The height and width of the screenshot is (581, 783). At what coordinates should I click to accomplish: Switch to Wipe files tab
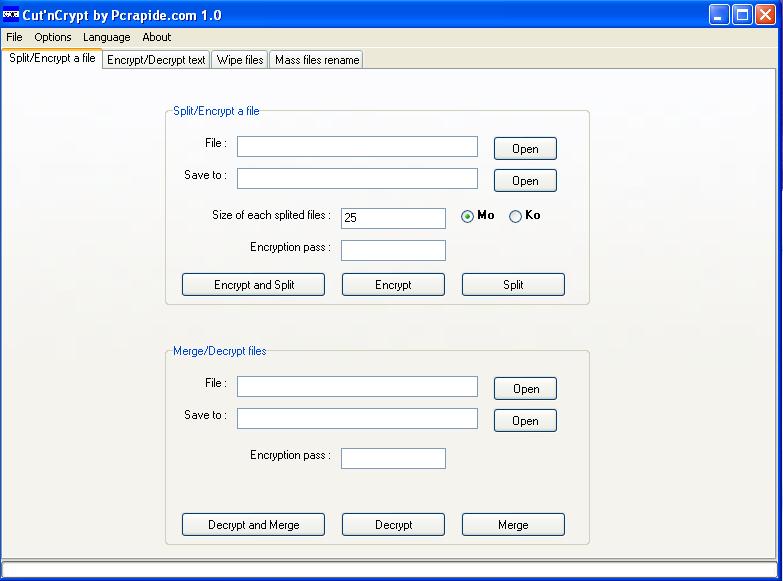click(x=240, y=60)
